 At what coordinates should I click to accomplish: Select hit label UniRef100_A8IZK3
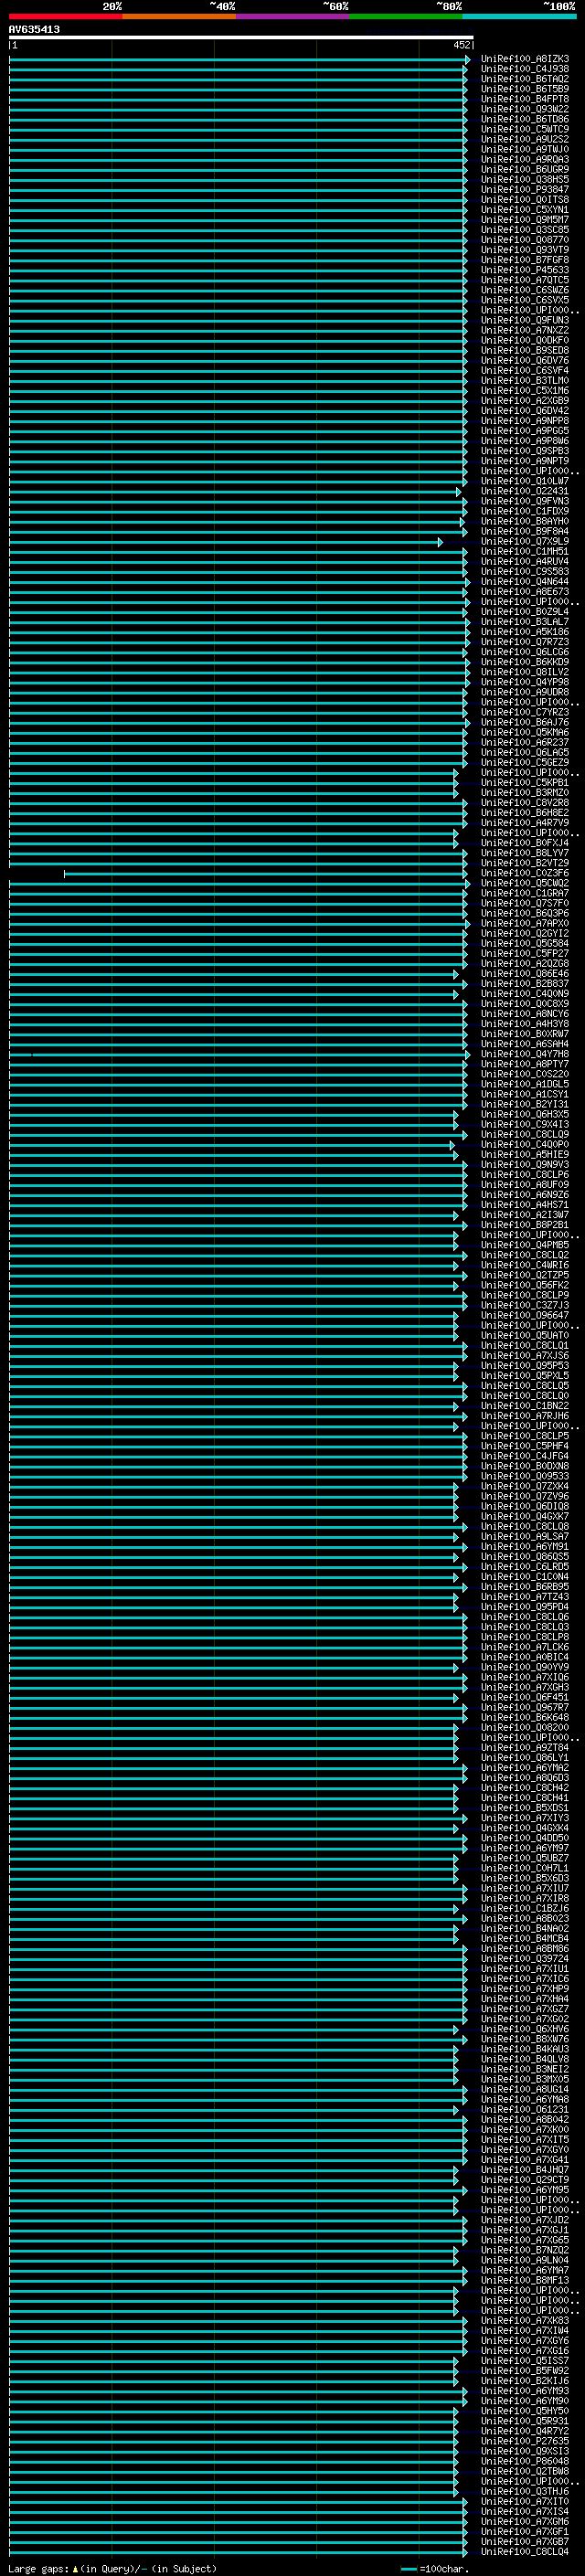(524, 59)
